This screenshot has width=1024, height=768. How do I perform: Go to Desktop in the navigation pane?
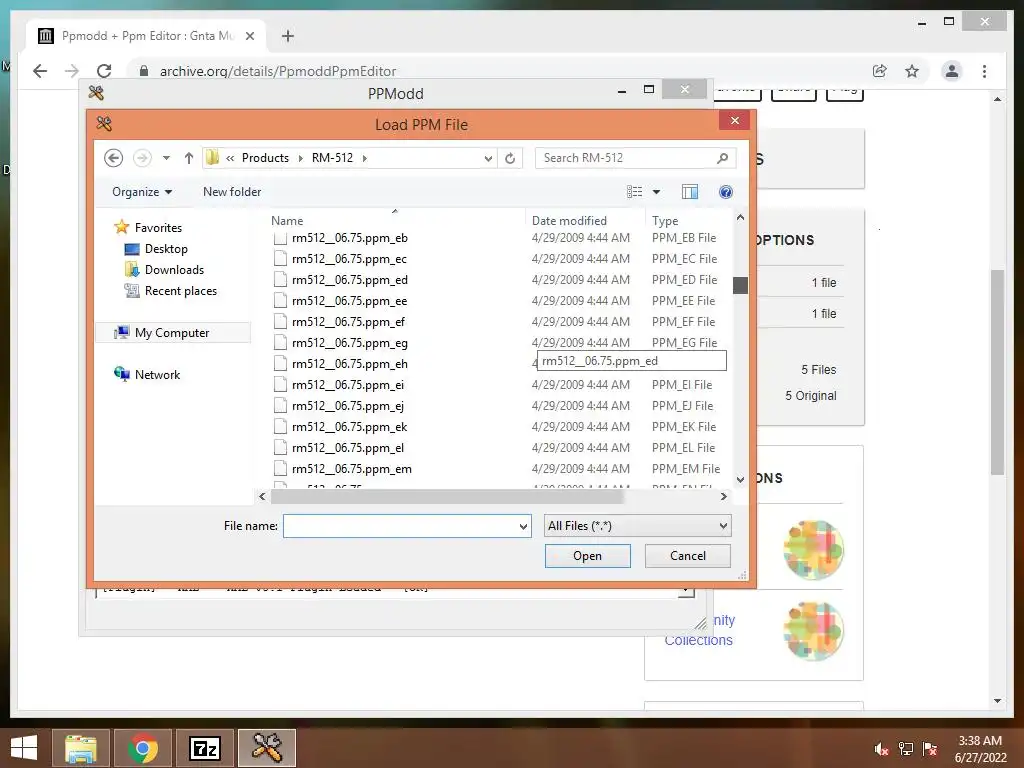tap(166, 249)
